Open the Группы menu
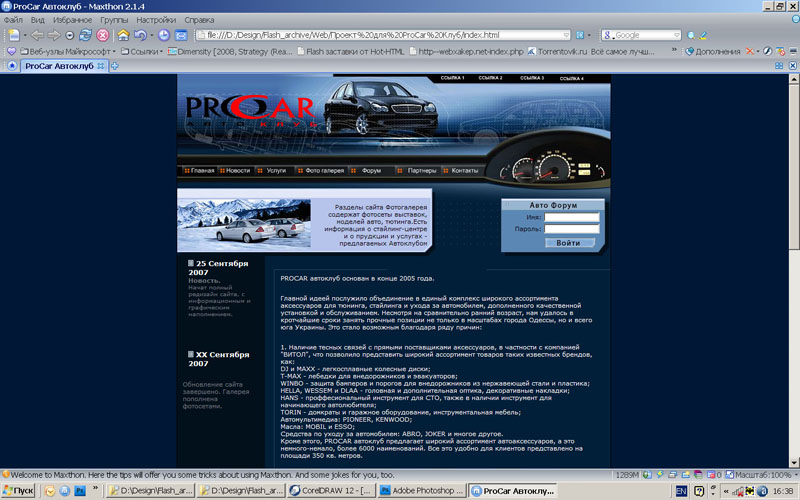This screenshot has height=500, width=800. pos(114,20)
